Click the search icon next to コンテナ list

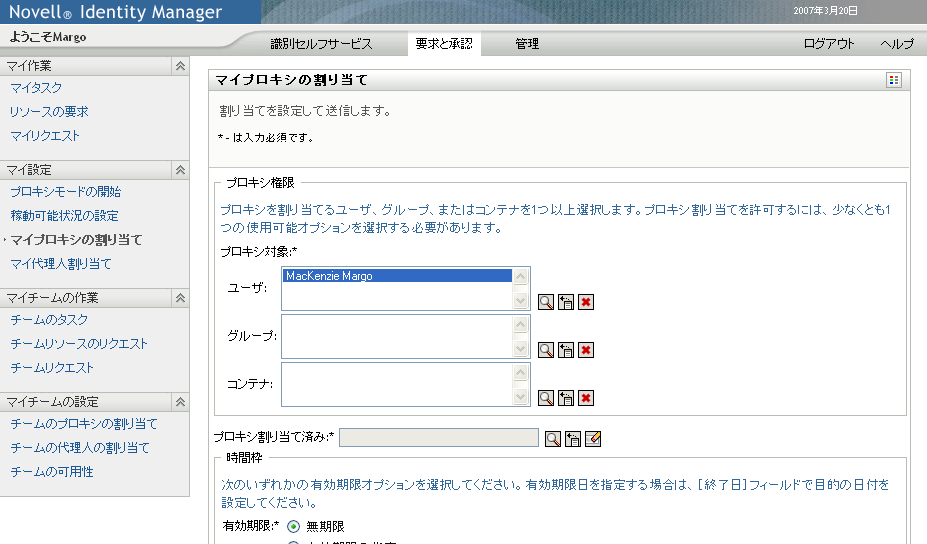(546, 398)
